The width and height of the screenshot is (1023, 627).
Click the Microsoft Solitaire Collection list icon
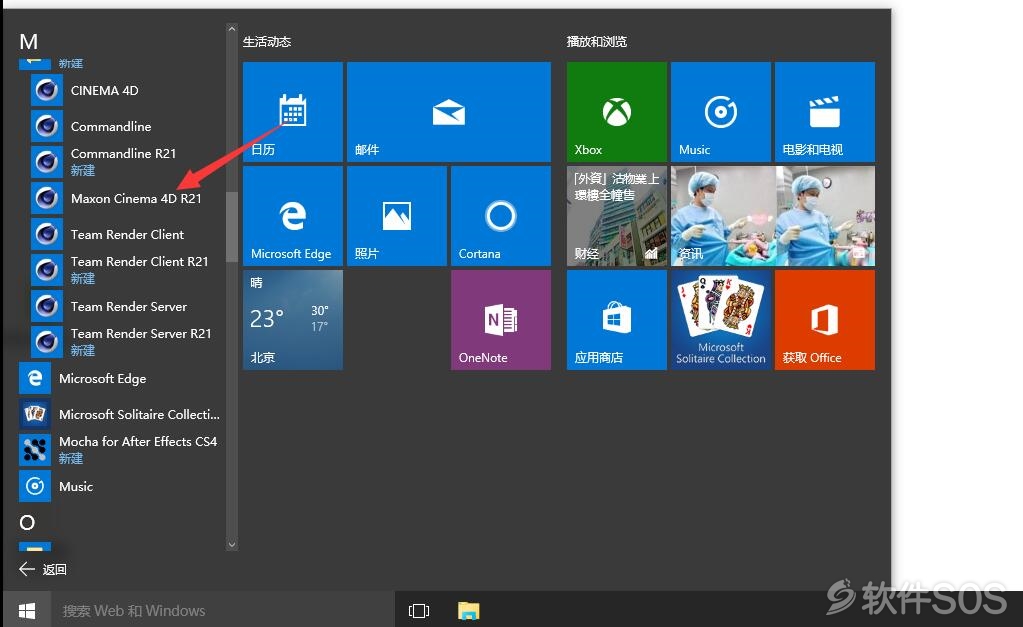click(x=35, y=414)
